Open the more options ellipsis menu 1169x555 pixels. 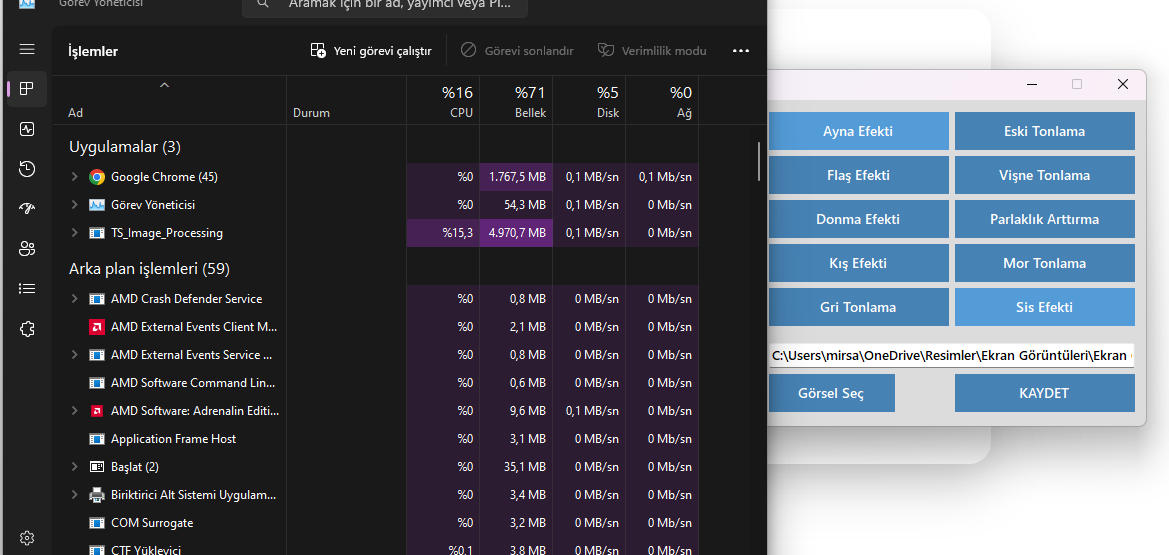(740, 51)
